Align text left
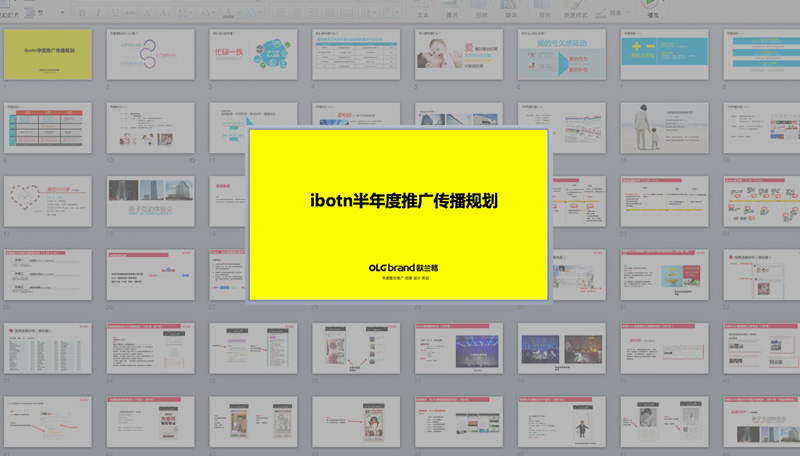800x456 pixels. pyautogui.click(x=281, y=13)
